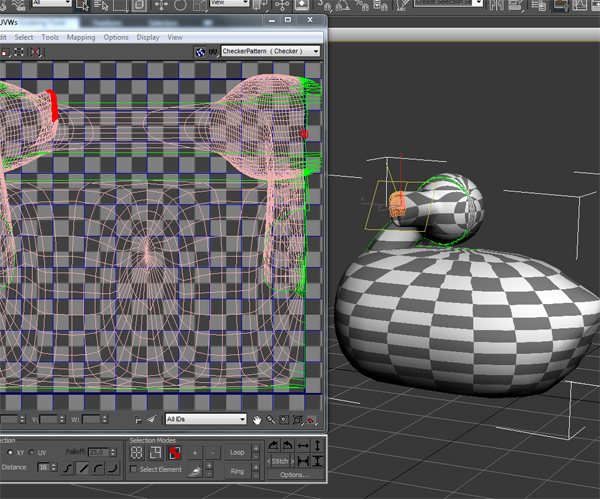Activate the Zoom magnifier tool in UV editor
Screen dimensions: 600x499
(271, 420)
